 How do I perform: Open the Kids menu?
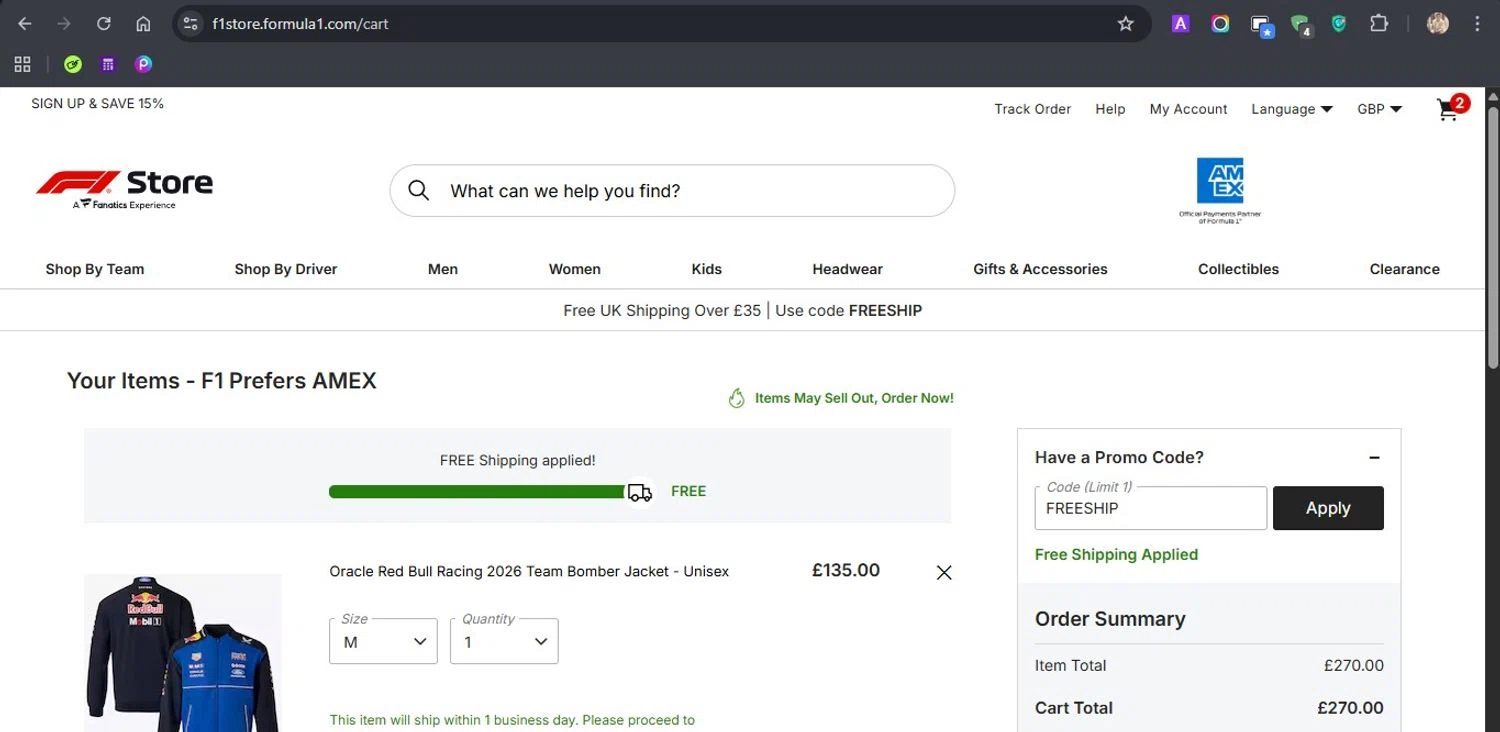[707, 269]
